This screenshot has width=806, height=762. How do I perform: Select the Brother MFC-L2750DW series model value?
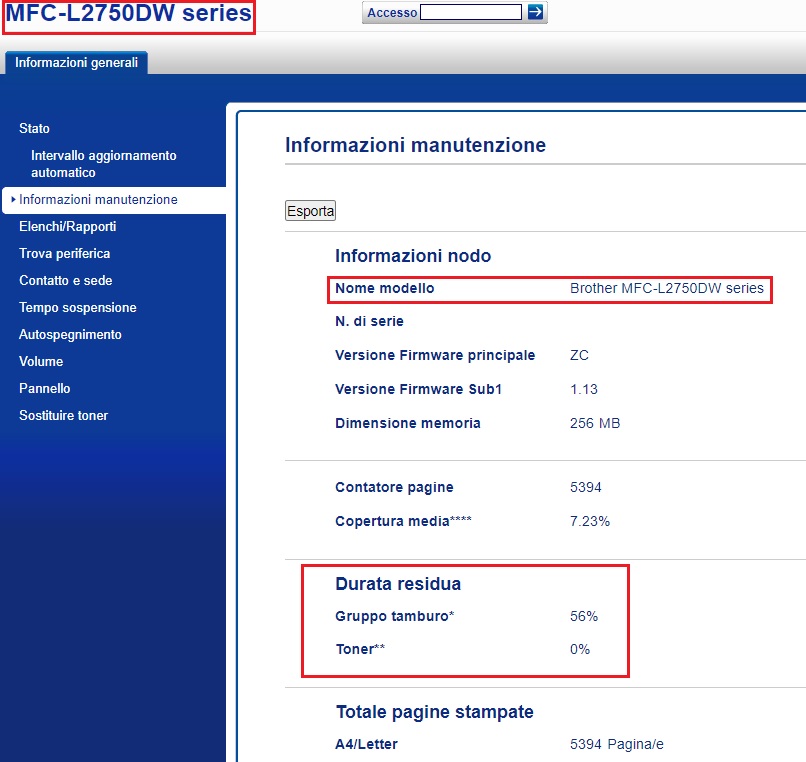click(x=667, y=288)
